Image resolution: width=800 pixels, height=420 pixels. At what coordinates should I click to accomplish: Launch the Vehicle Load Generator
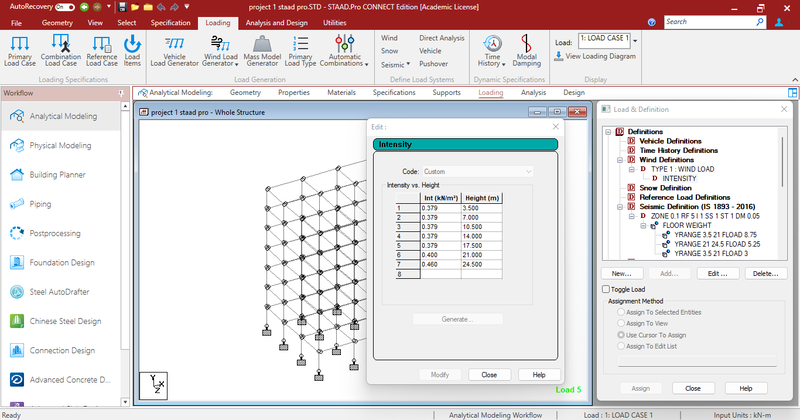174,50
